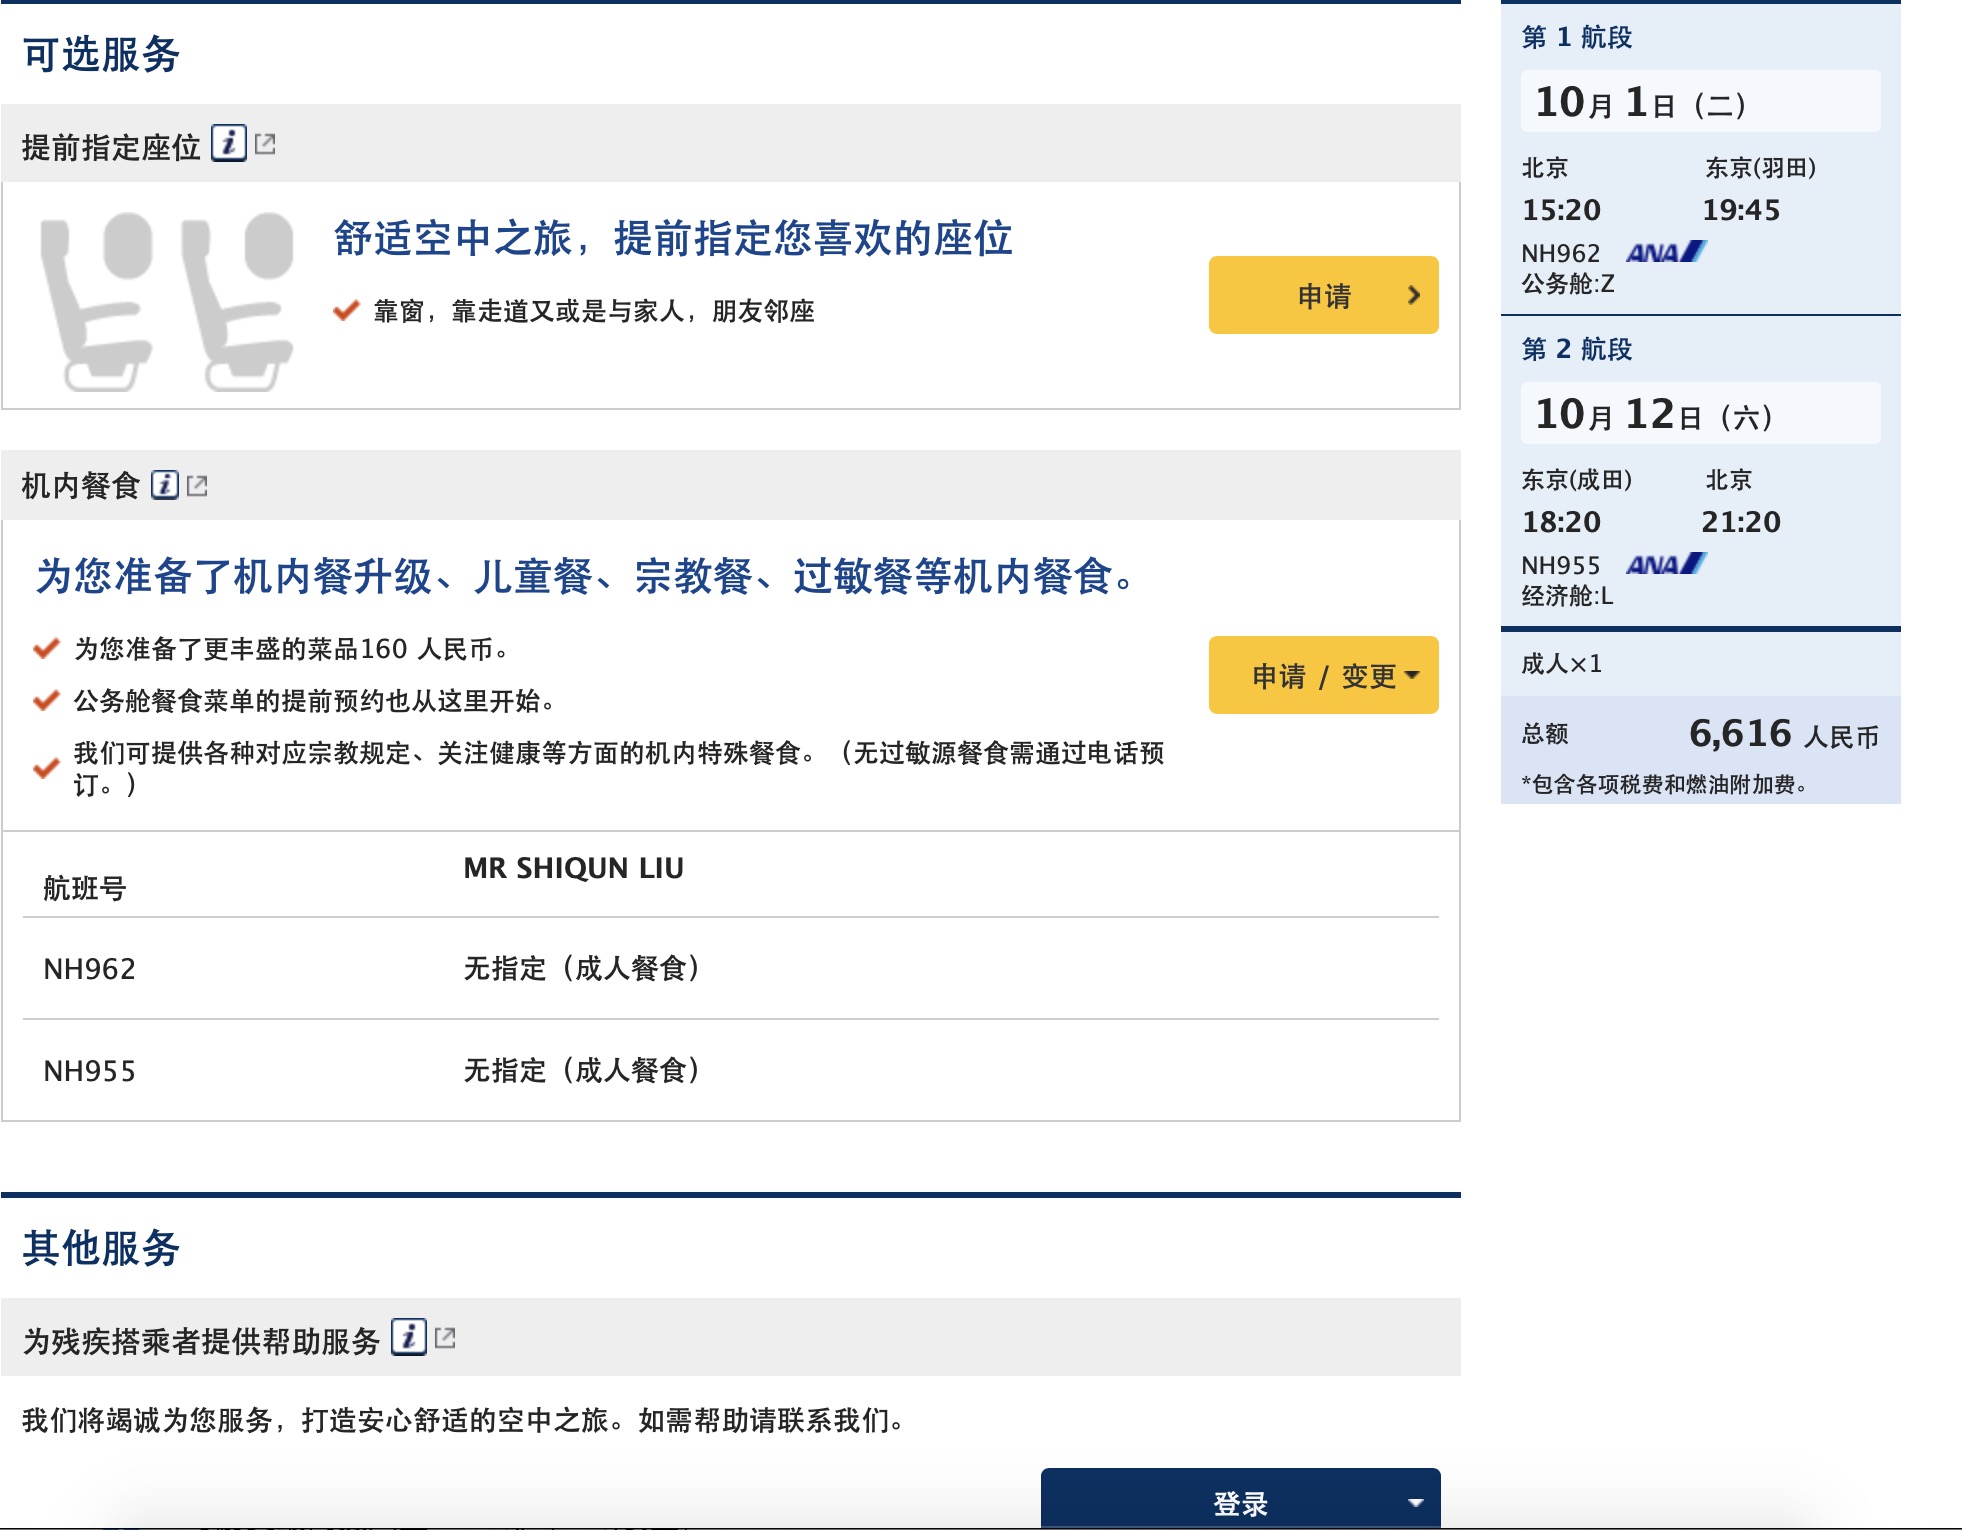Click the 第 1 航段 heading
1962x1530 pixels.
1577,37
